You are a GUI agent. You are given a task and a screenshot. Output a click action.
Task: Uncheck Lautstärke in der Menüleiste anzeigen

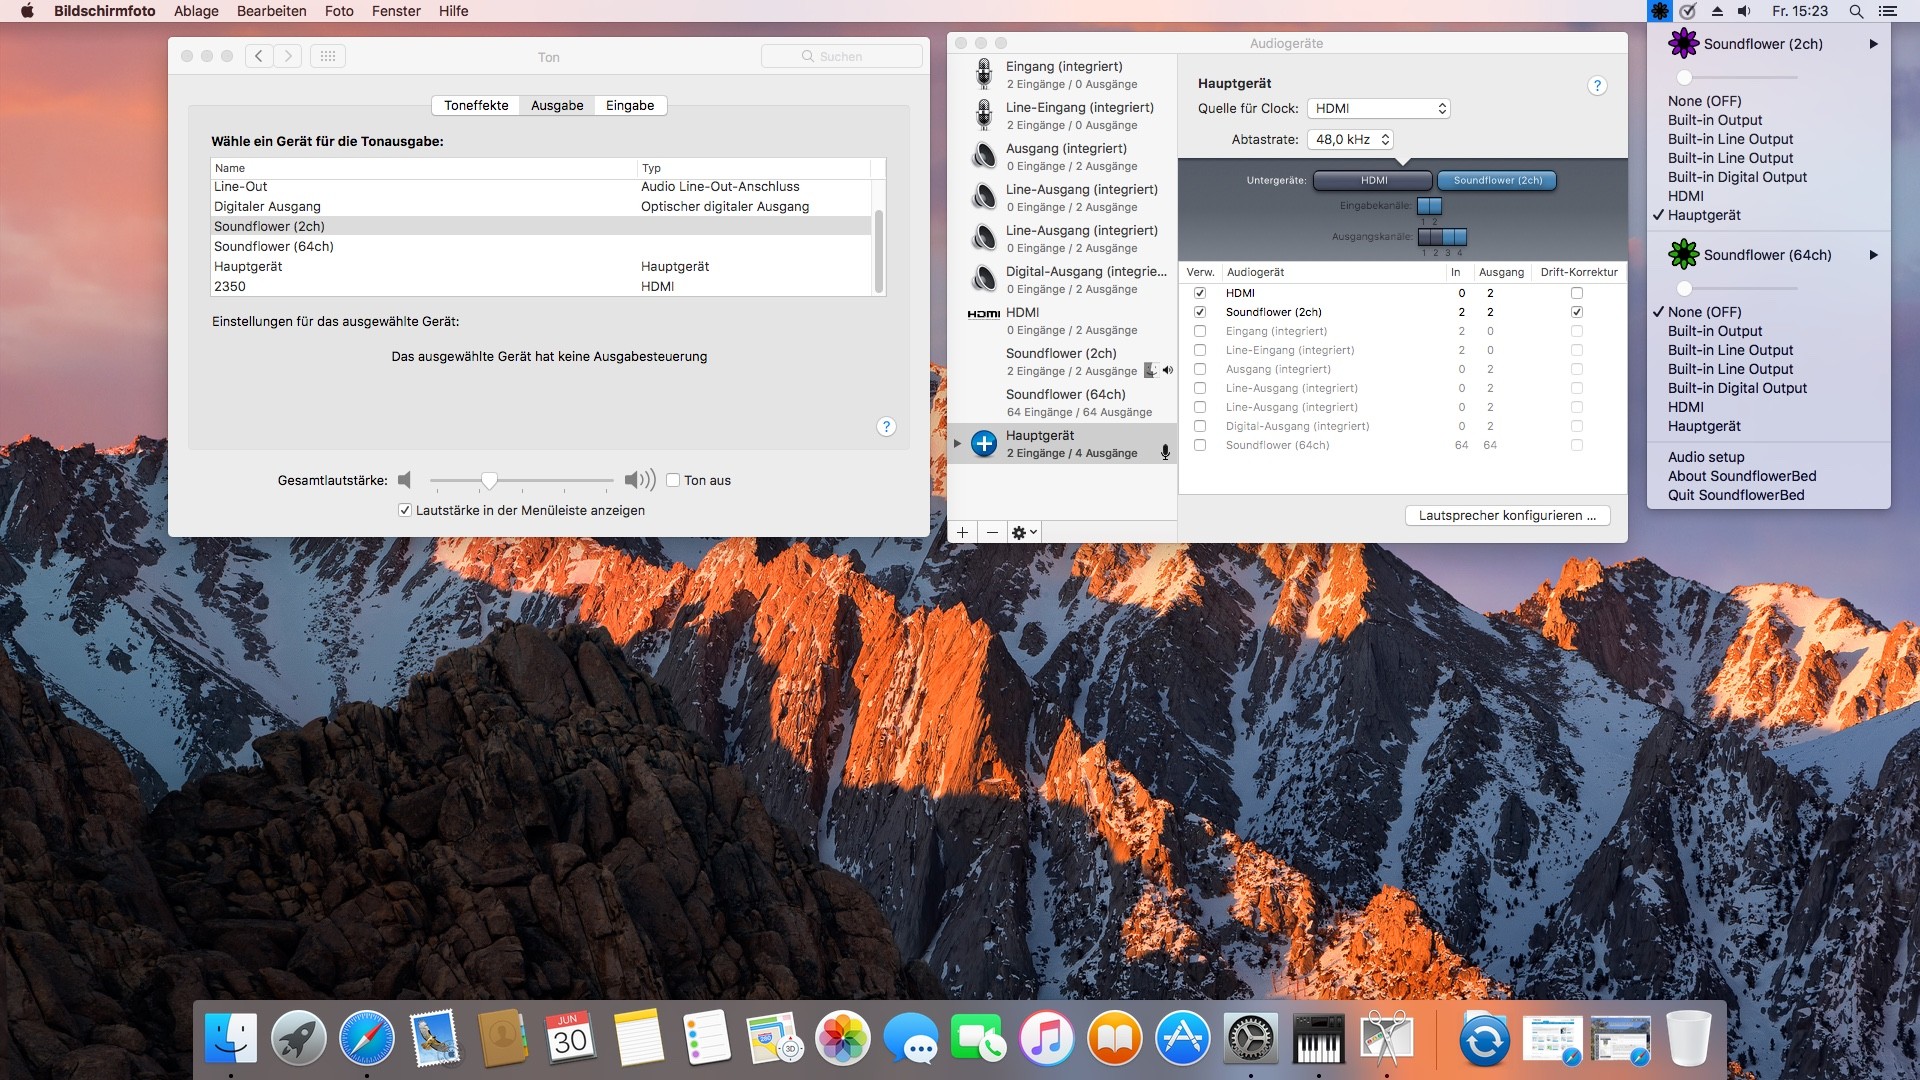[x=405, y=510]
